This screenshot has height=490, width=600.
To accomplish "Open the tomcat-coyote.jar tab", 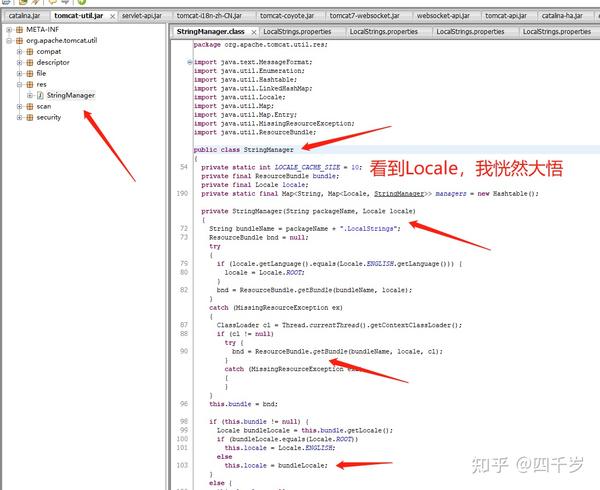I will coord(287,16).
